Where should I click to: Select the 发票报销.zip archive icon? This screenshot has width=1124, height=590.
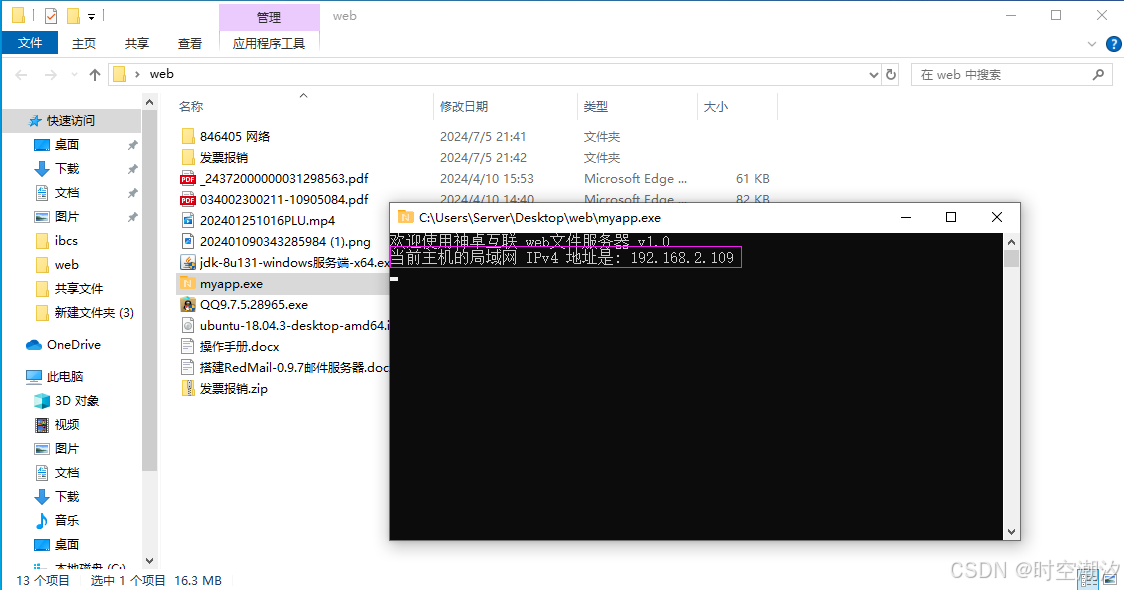point(188,389)
